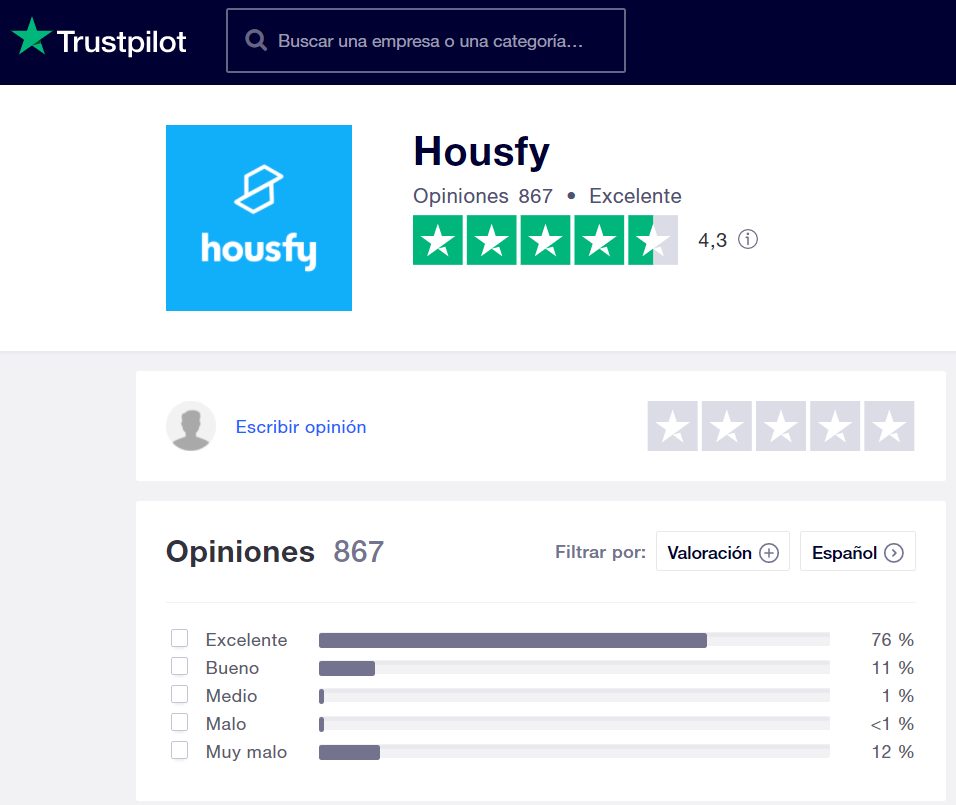This screenshot has height=805, width=956.
Task: Check the Excelente filter checkbox
Action: point(179,638)
